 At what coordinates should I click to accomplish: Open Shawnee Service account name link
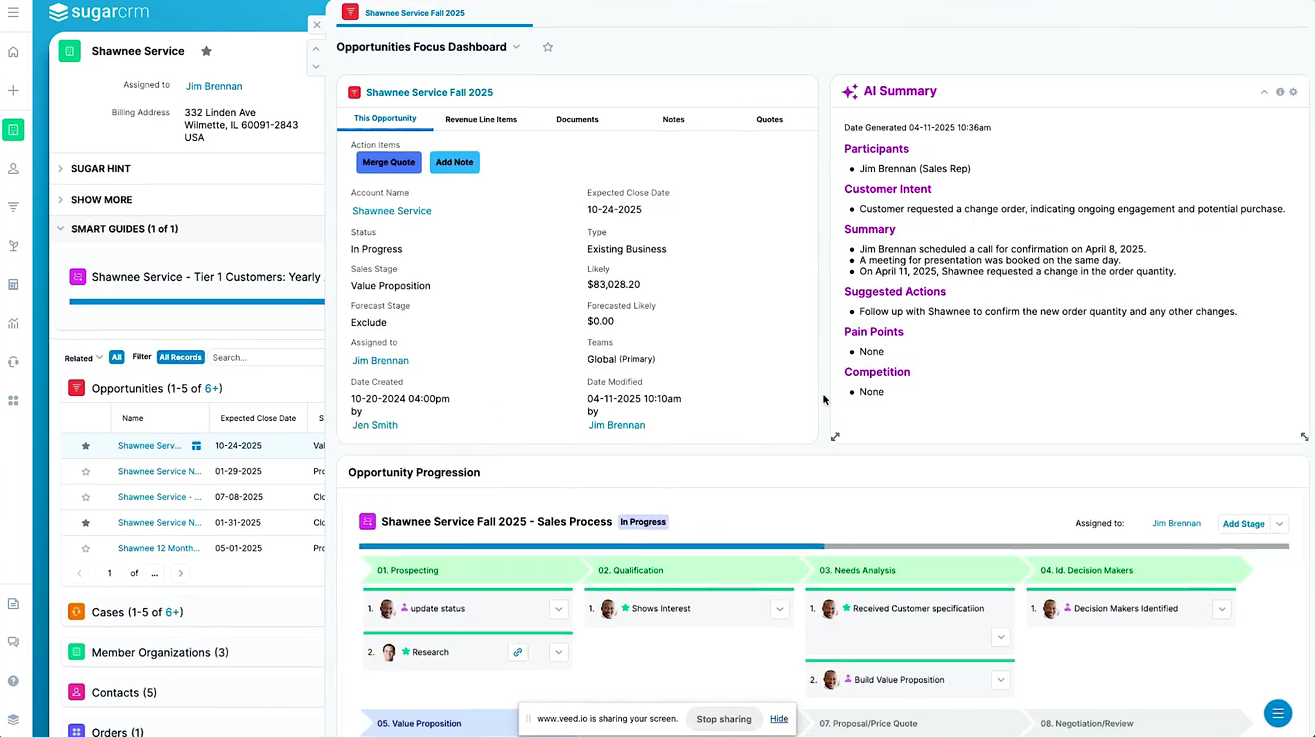(392, 211)
